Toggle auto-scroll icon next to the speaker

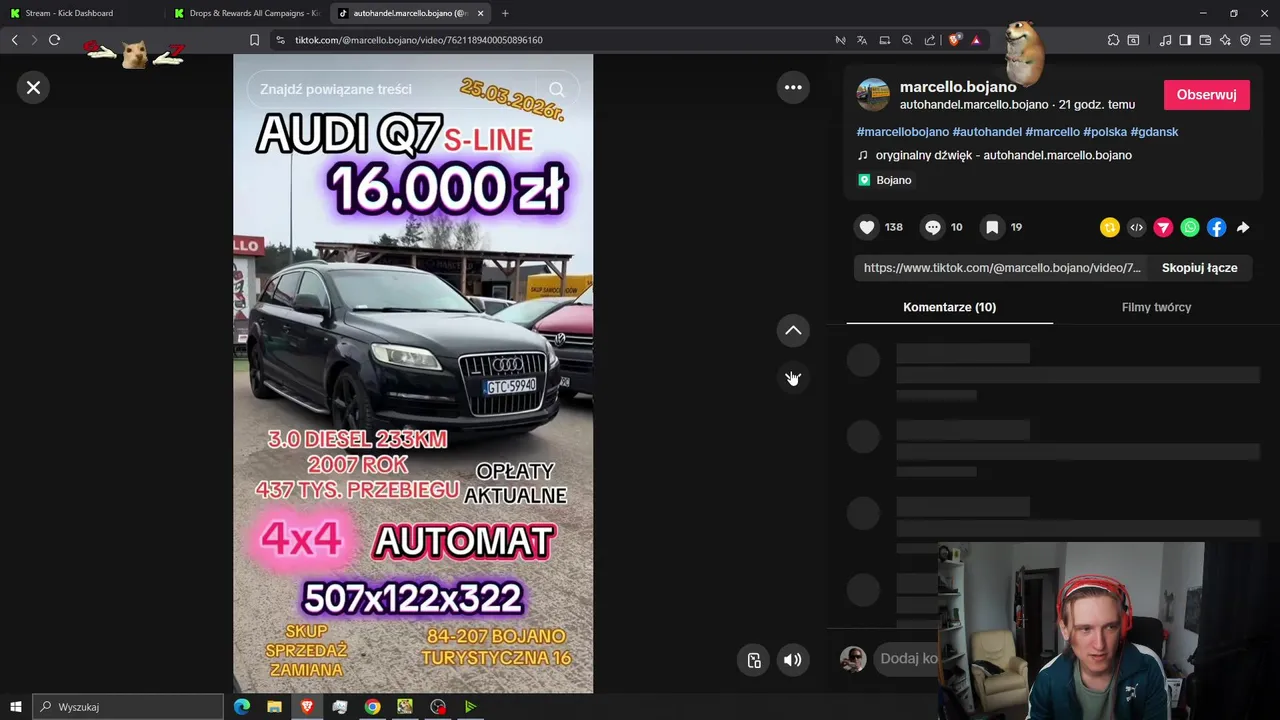pos(754,660)
